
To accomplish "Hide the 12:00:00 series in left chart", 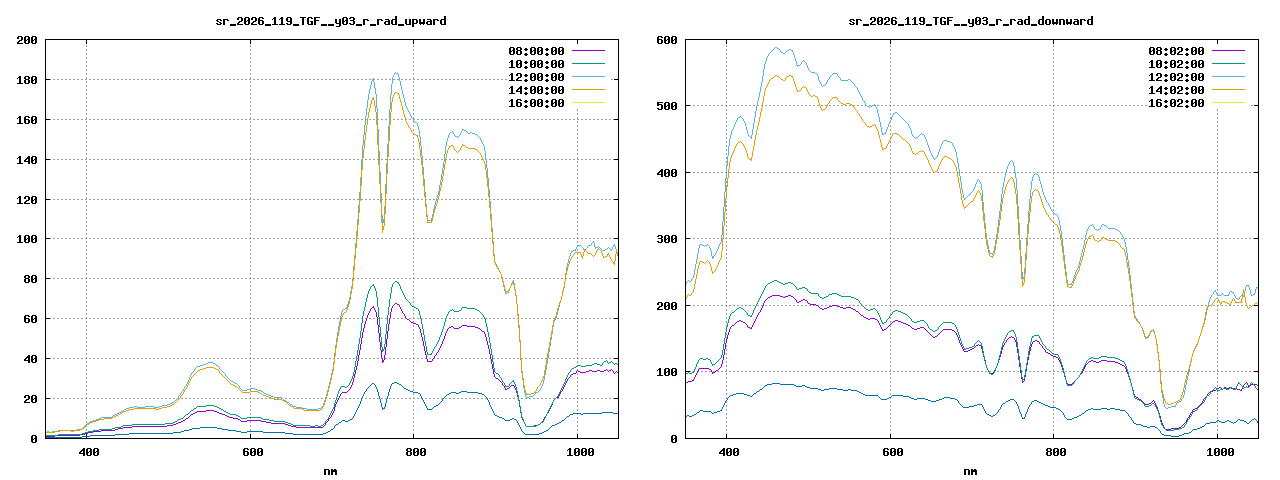I will pos(537,77).
